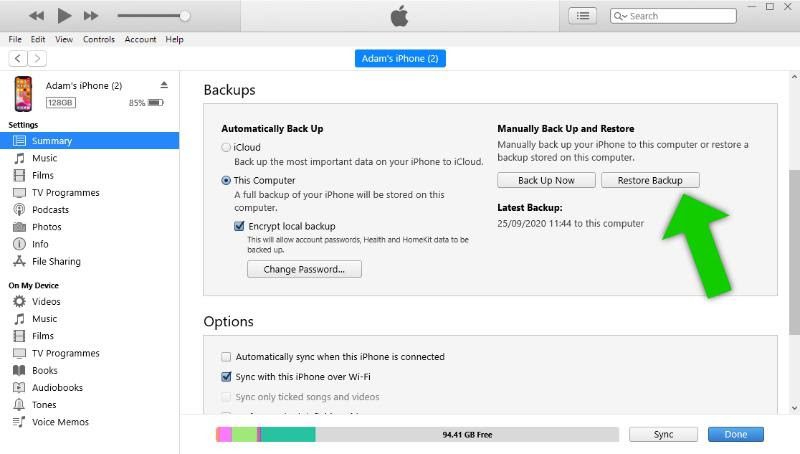Adjust the volume slider
Screen dimensions: 800x454
click(184, 16)
